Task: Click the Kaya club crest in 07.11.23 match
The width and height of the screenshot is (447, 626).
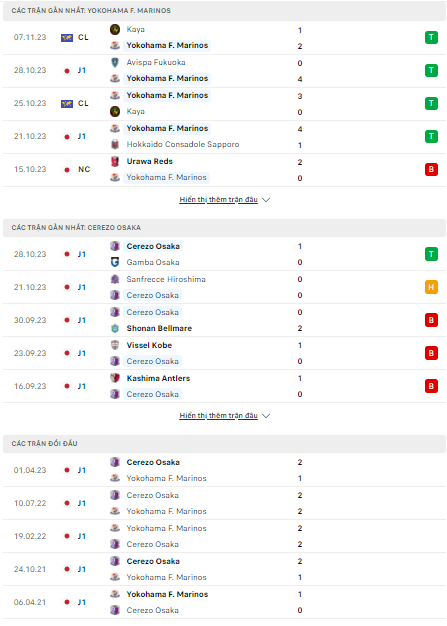Action: point(115,29)
